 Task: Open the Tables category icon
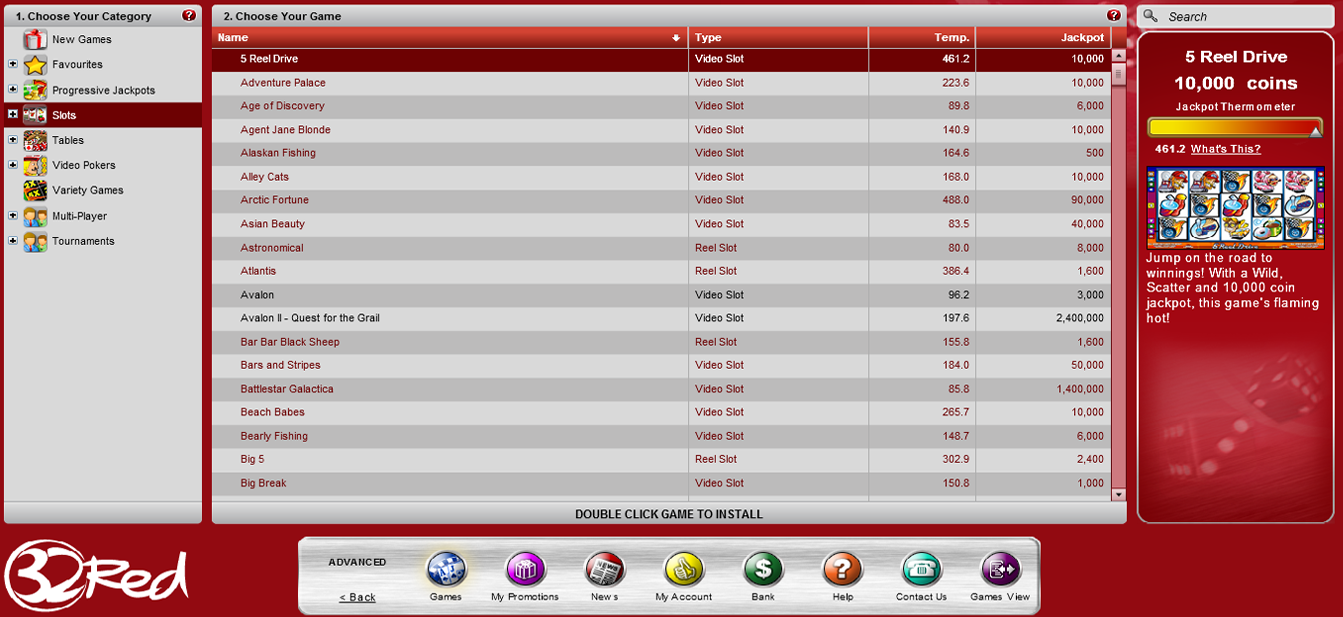[35, 140]
